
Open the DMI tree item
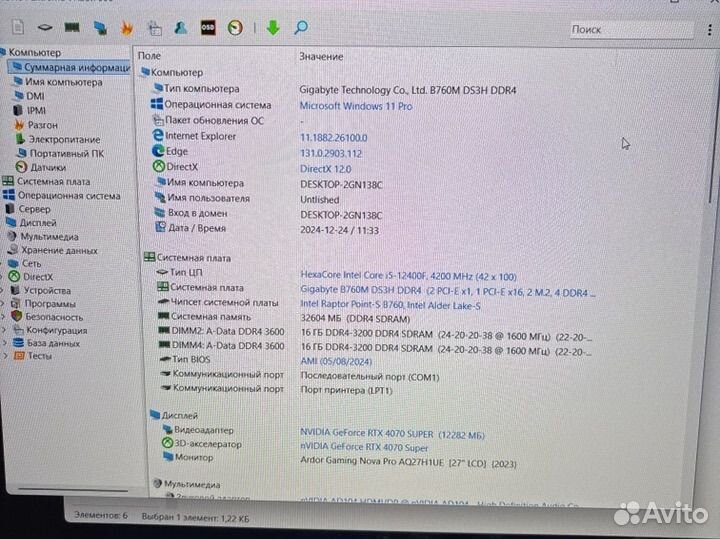point(29,96)
